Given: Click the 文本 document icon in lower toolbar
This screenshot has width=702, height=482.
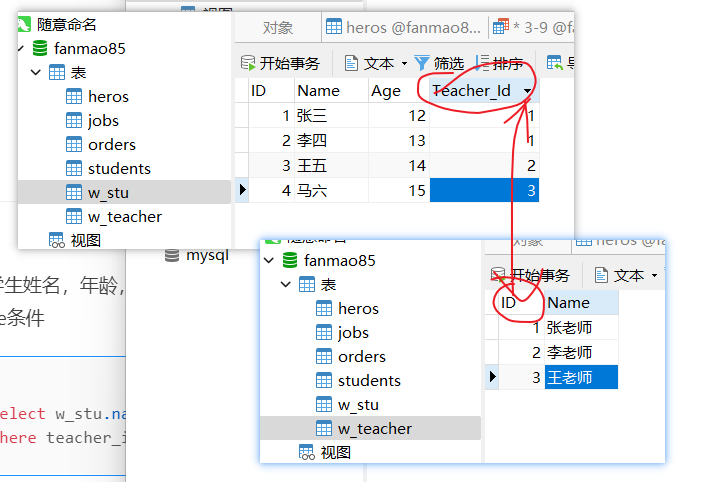Looking at the screenshot, I should tap(601, 275).
